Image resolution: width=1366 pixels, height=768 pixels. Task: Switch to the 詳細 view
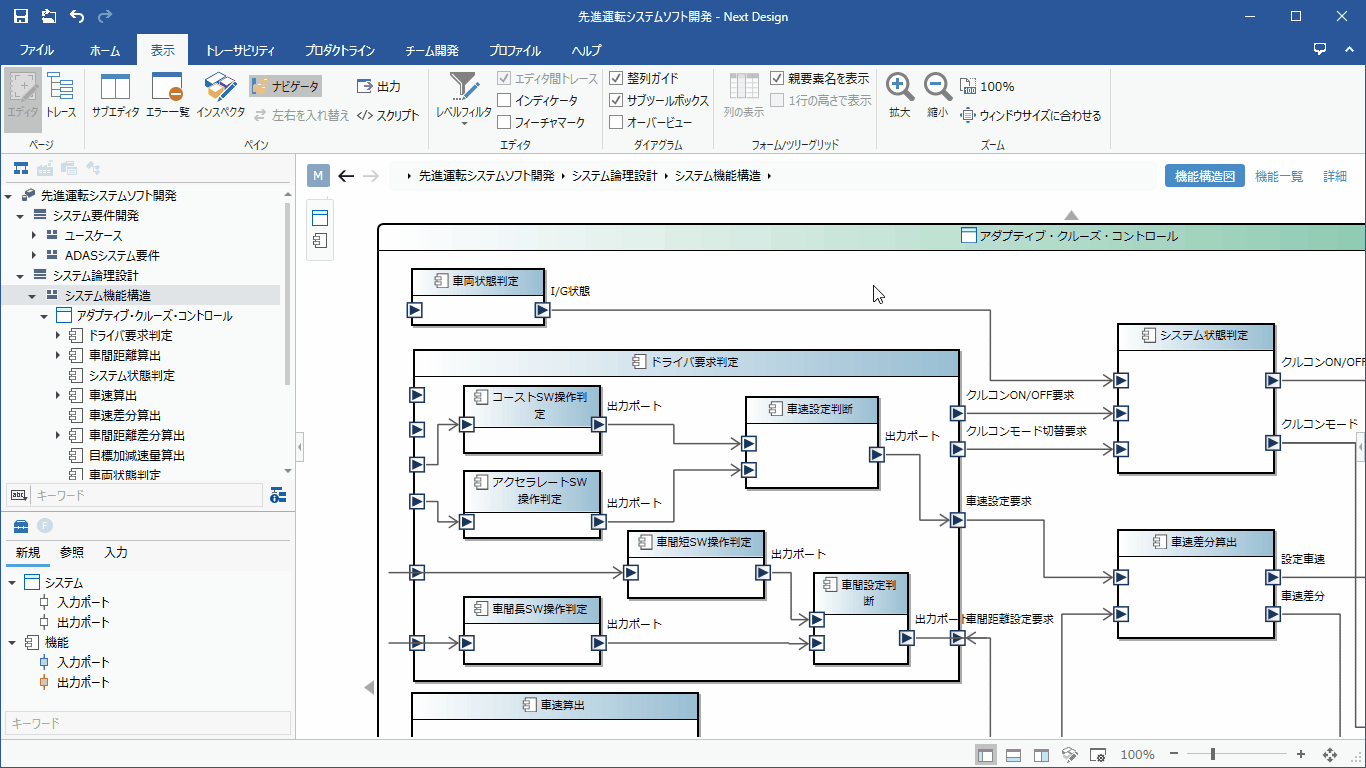[1335, 176]
